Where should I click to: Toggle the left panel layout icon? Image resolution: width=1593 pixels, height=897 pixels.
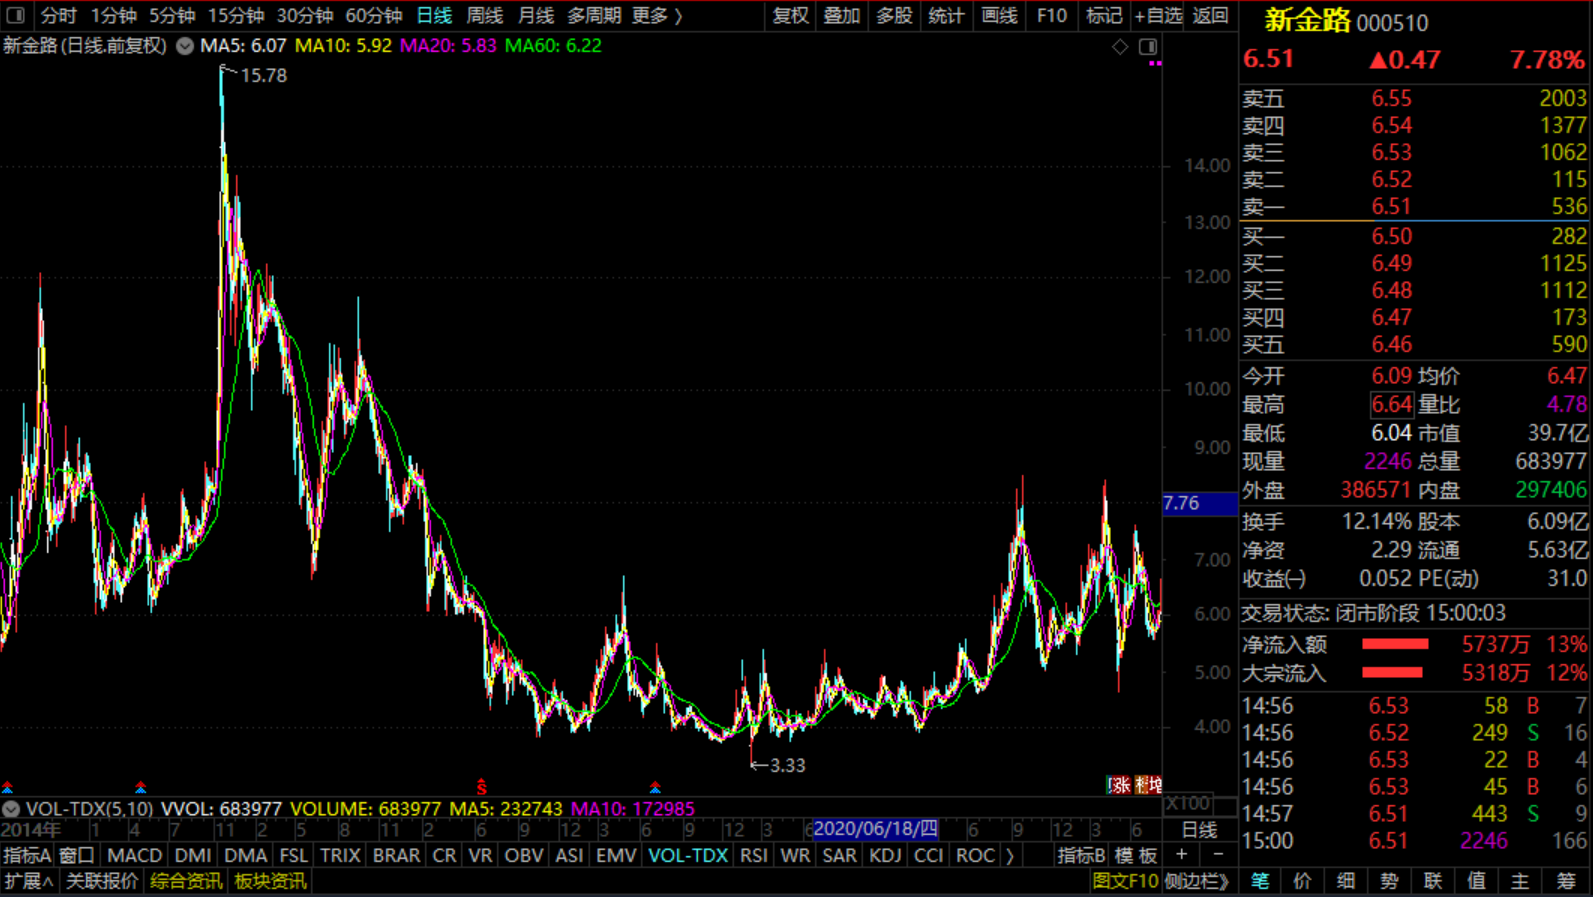point(15,15)
